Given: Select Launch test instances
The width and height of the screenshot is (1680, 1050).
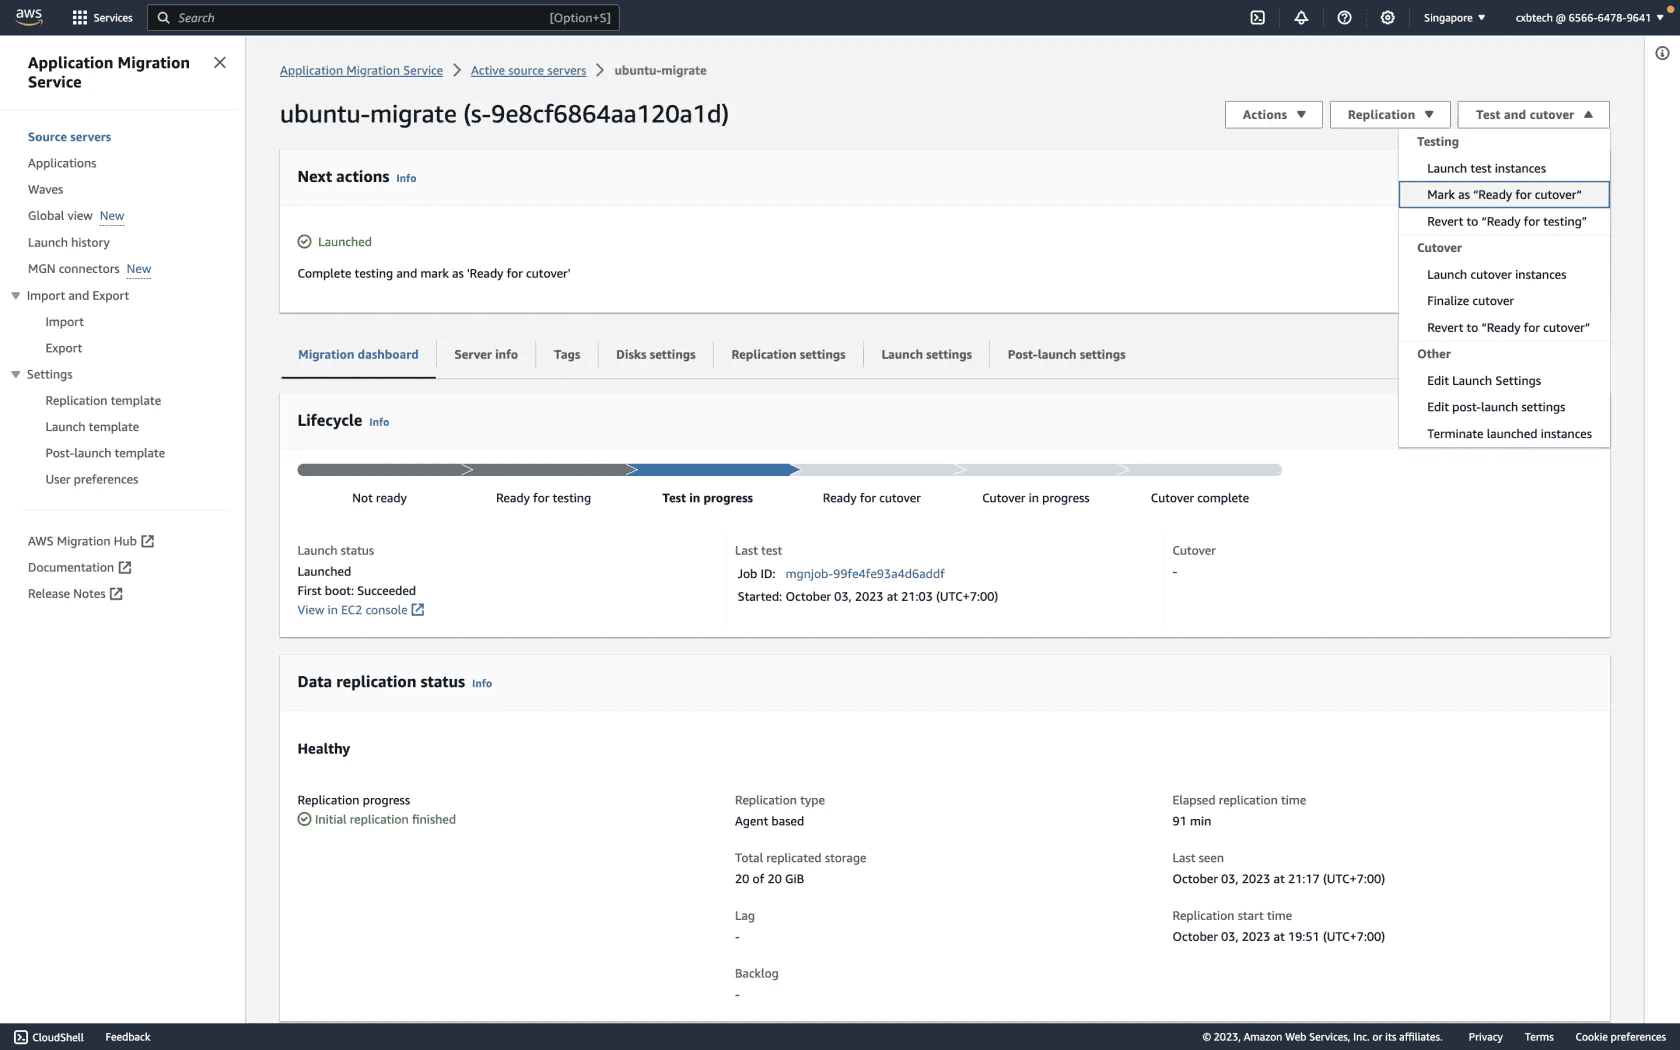Looking at the screenshot, I should tap(1504, 169).
